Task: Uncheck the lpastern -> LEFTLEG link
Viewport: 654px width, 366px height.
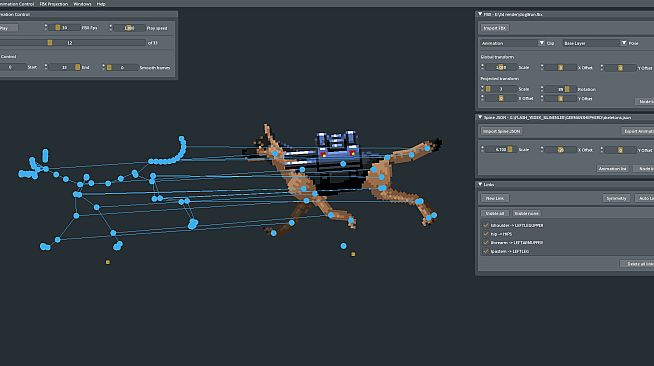Action: [486, 251]
